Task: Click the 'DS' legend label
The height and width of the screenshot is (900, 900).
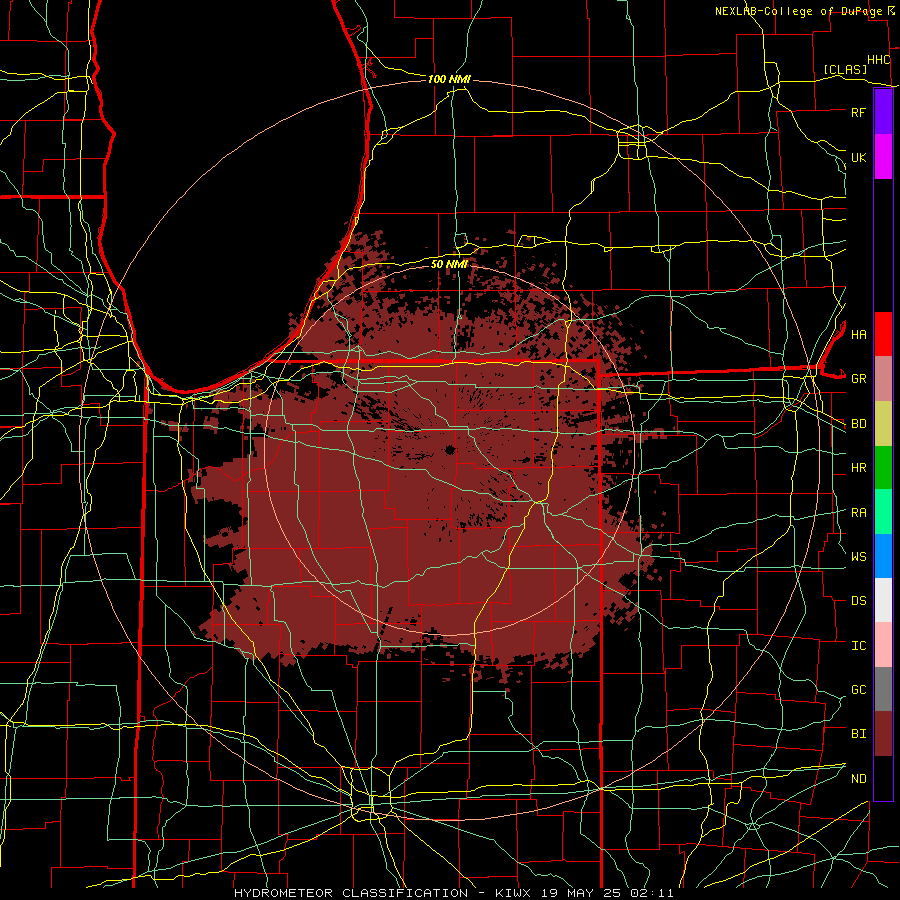Action: 858,601
